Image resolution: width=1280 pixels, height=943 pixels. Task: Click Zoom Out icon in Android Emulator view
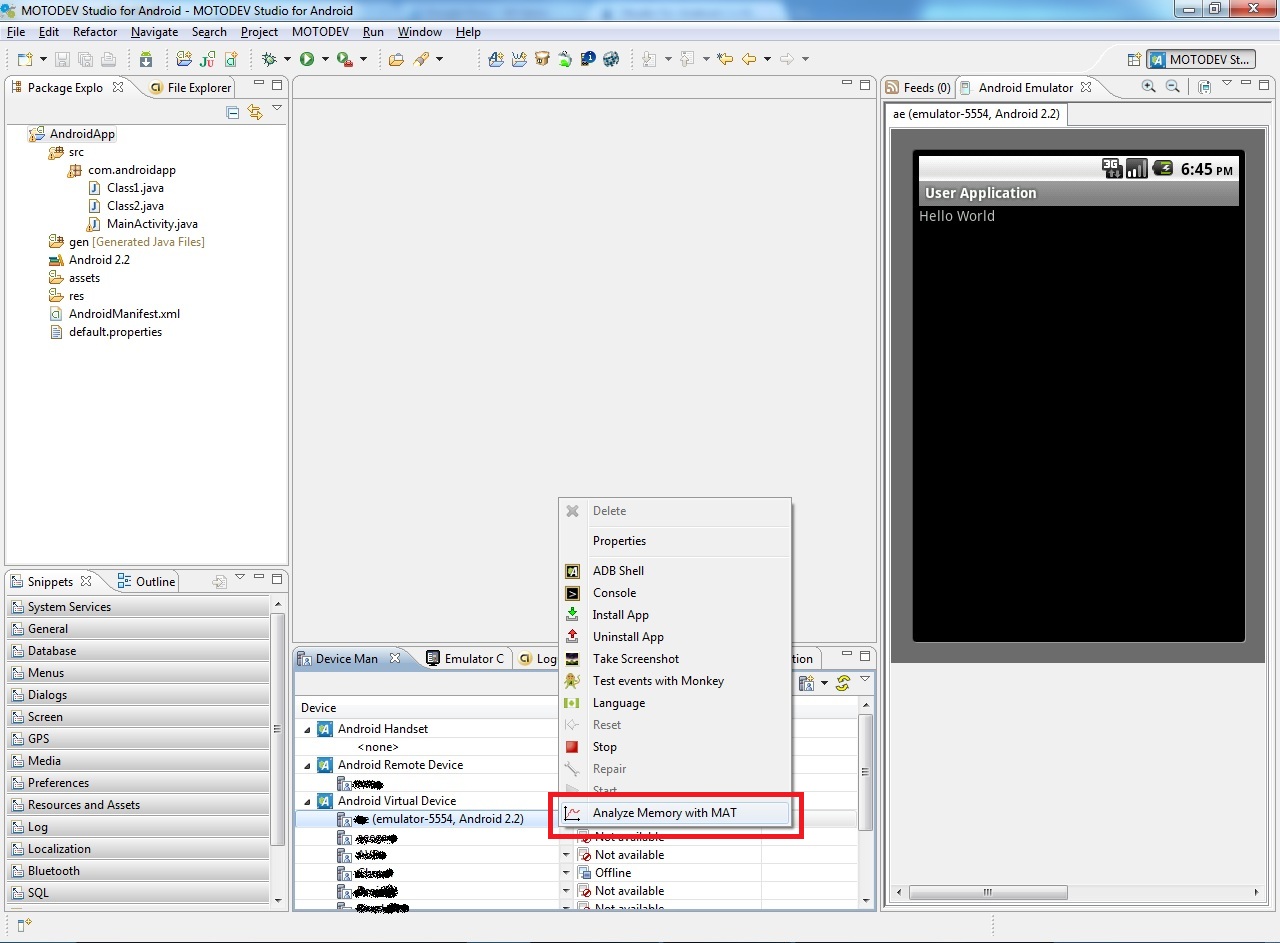pos(1173,87)
